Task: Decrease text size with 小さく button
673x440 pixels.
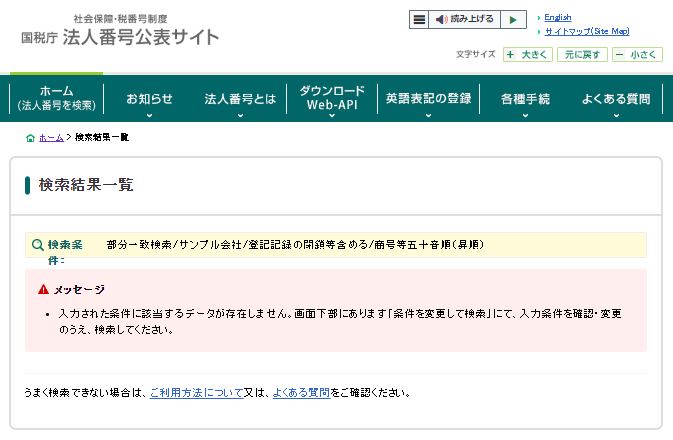Action: click(637, 55)
